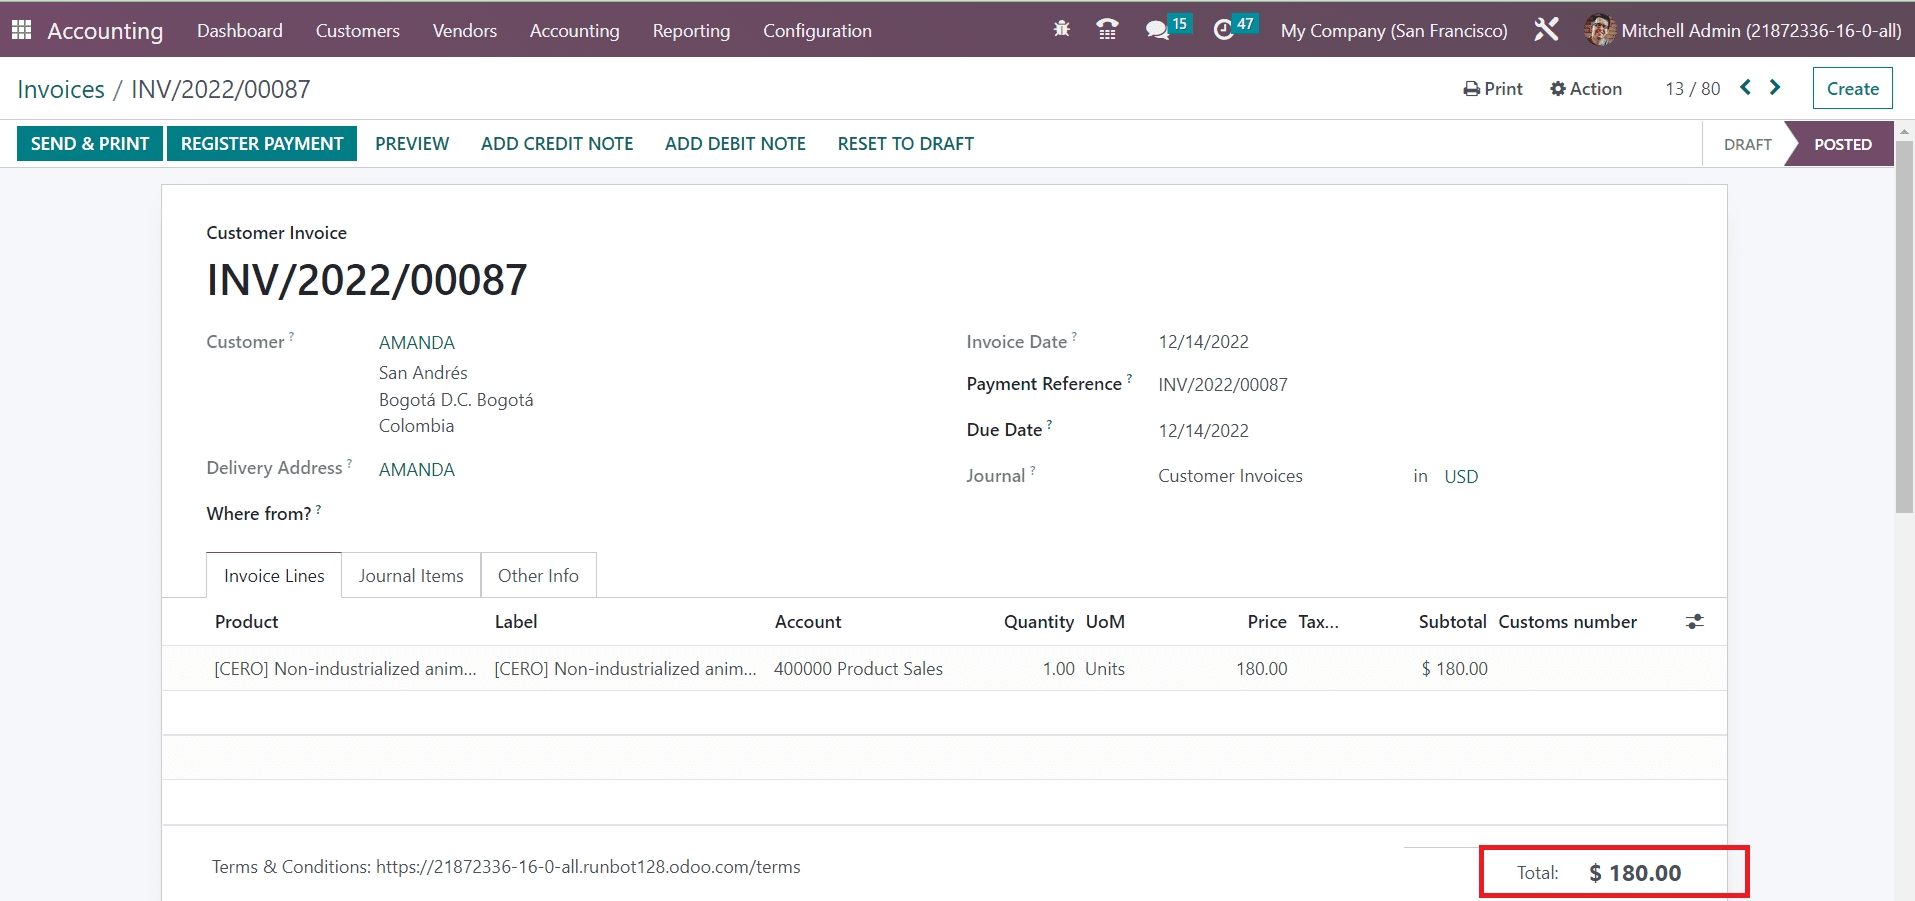The height and width of the screenshot is (901, 1915).
Task: Open the activities clock icon
Action: (x=1223, y=30)
